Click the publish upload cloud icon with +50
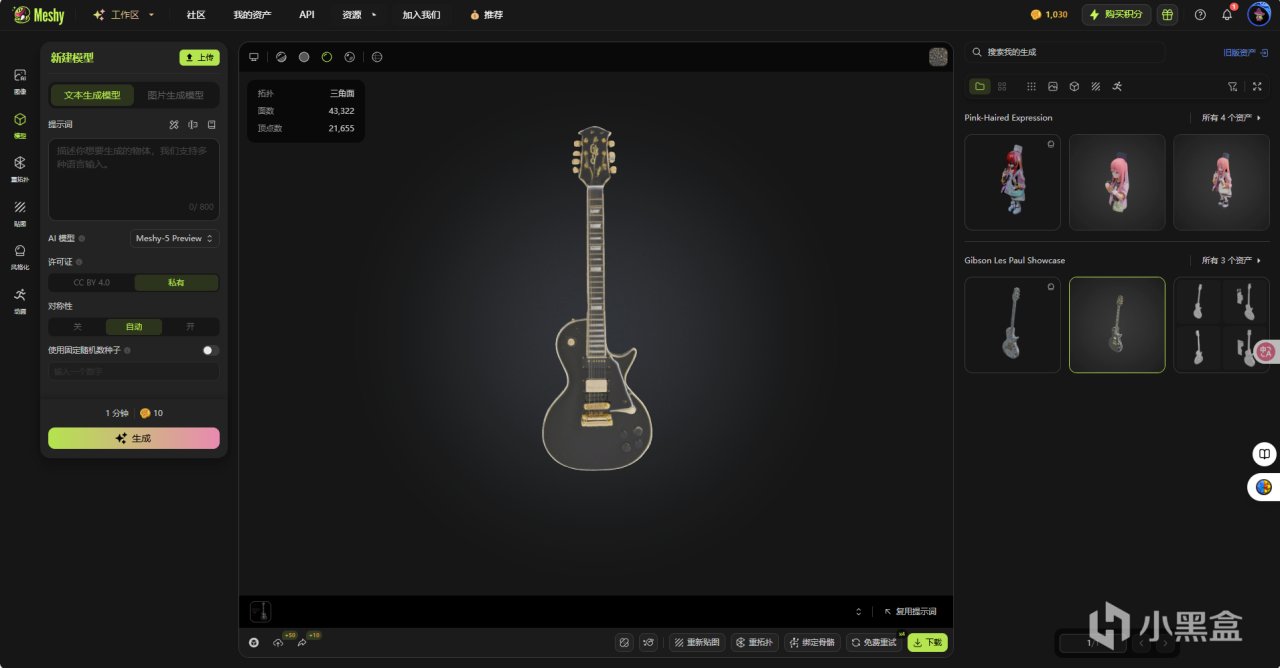Viewport: 1280px width, 668px height. point(278,642)
